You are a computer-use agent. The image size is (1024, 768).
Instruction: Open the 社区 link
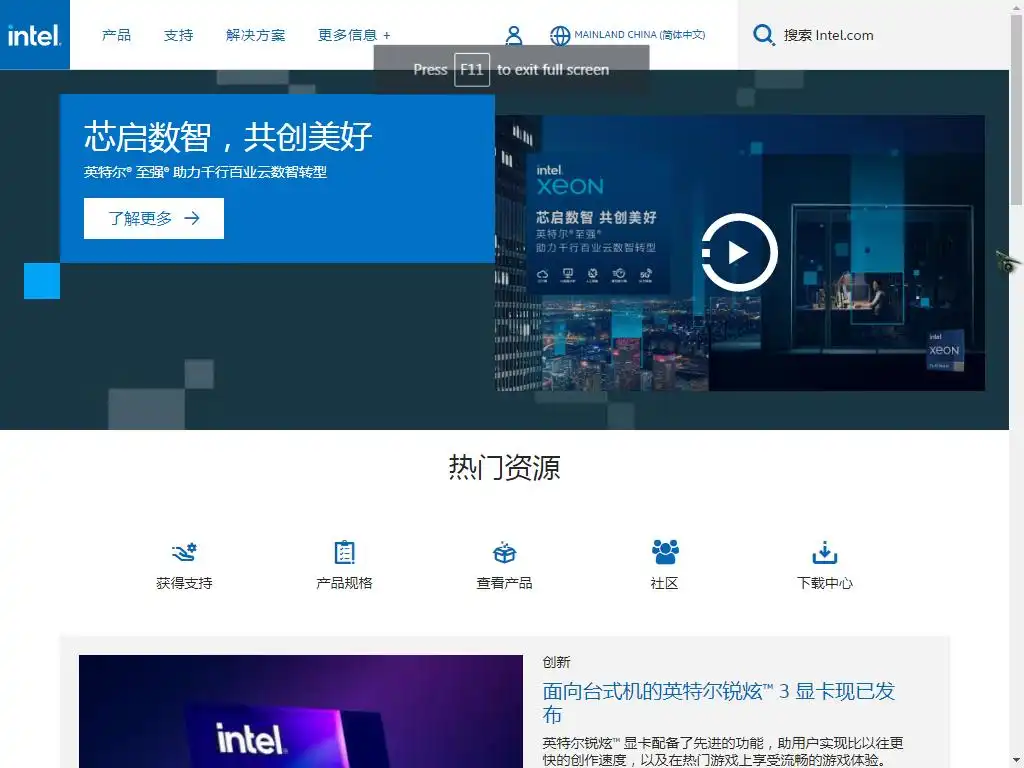665,583
